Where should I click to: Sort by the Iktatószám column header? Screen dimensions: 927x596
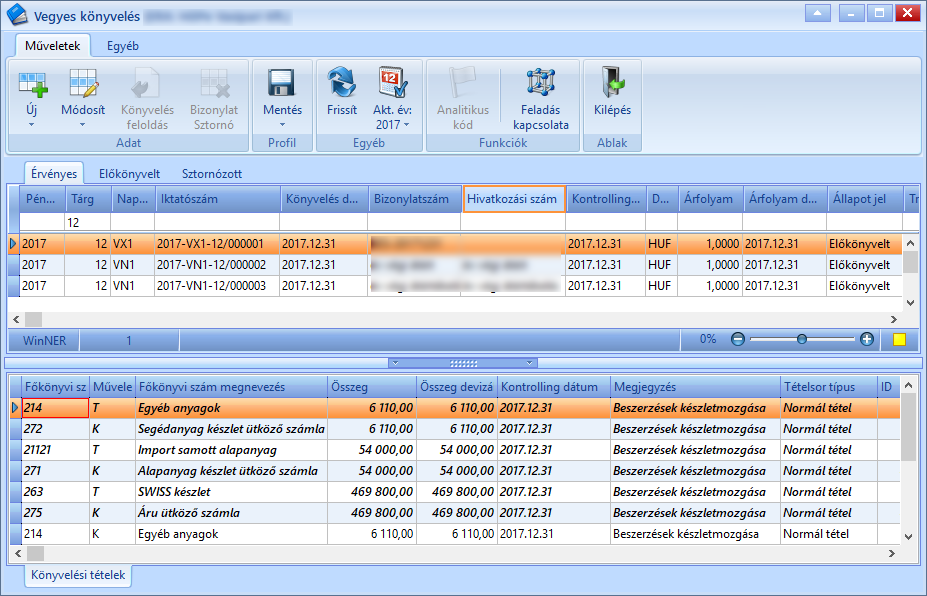(218, 199)
